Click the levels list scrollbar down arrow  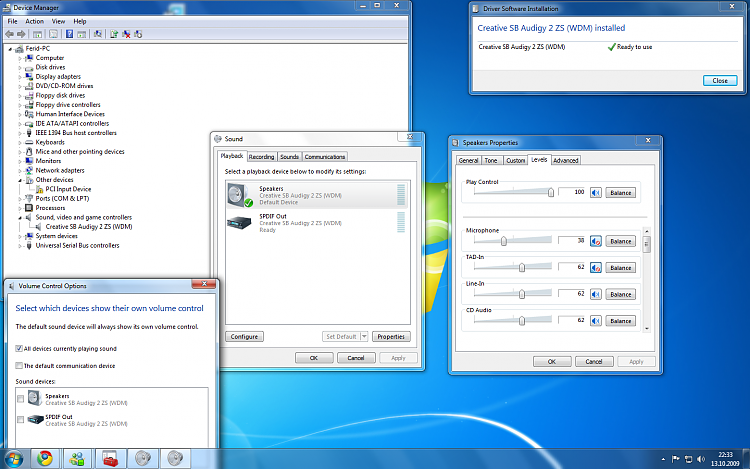click(x=647, y=328)
